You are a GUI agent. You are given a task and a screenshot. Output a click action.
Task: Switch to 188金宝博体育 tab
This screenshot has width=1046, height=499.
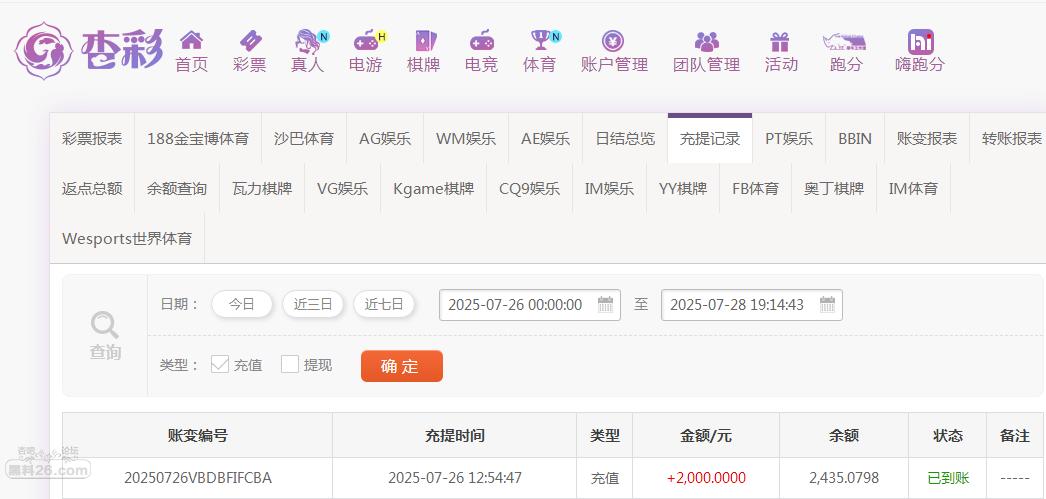[x=198, y=139]
